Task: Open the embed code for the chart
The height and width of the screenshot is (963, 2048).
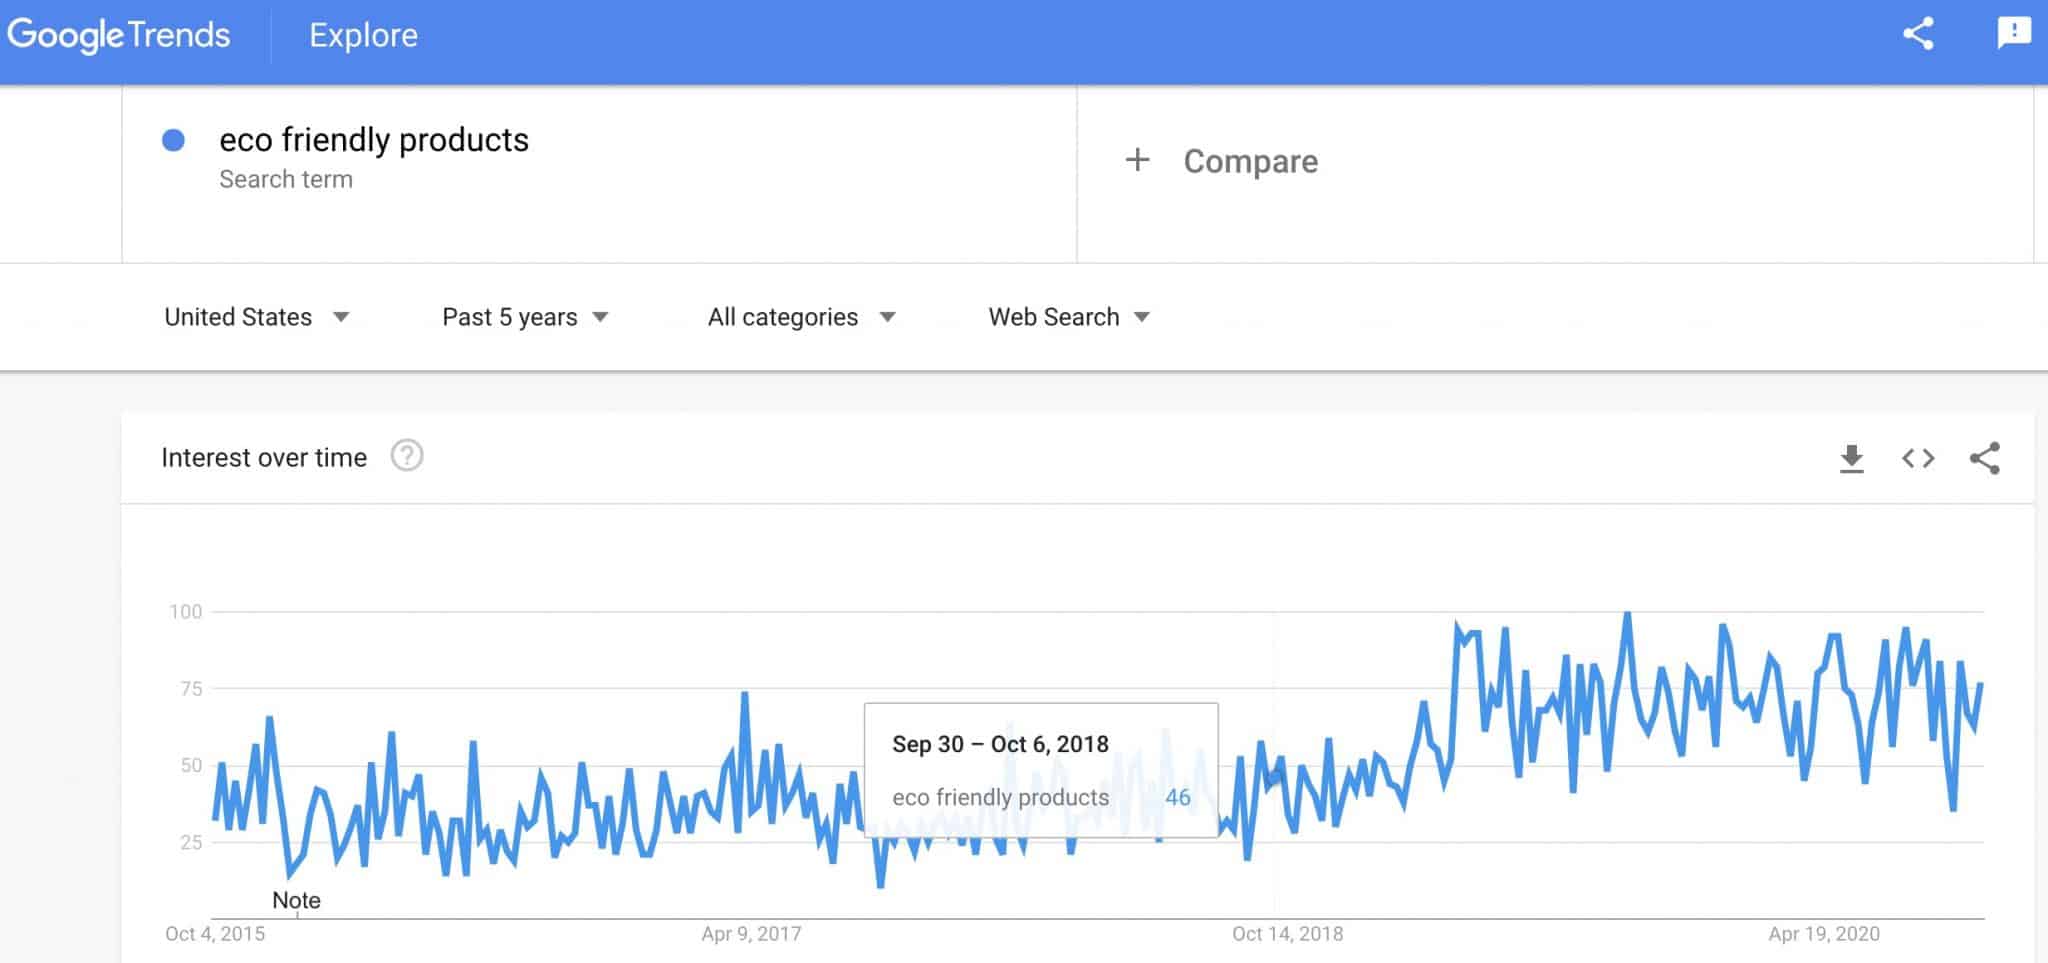Action: 1918,458
